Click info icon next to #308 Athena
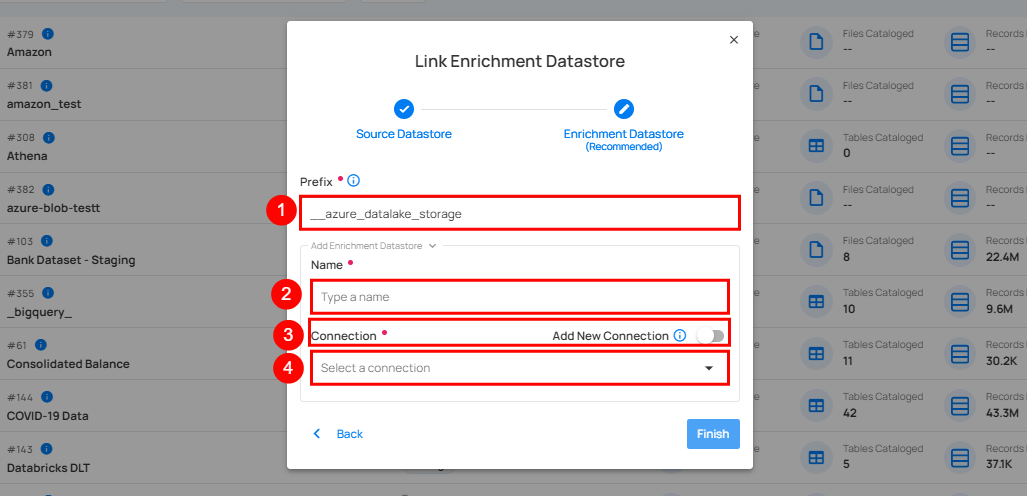Viewport: 1027px width, 496px height. point(46,137)
